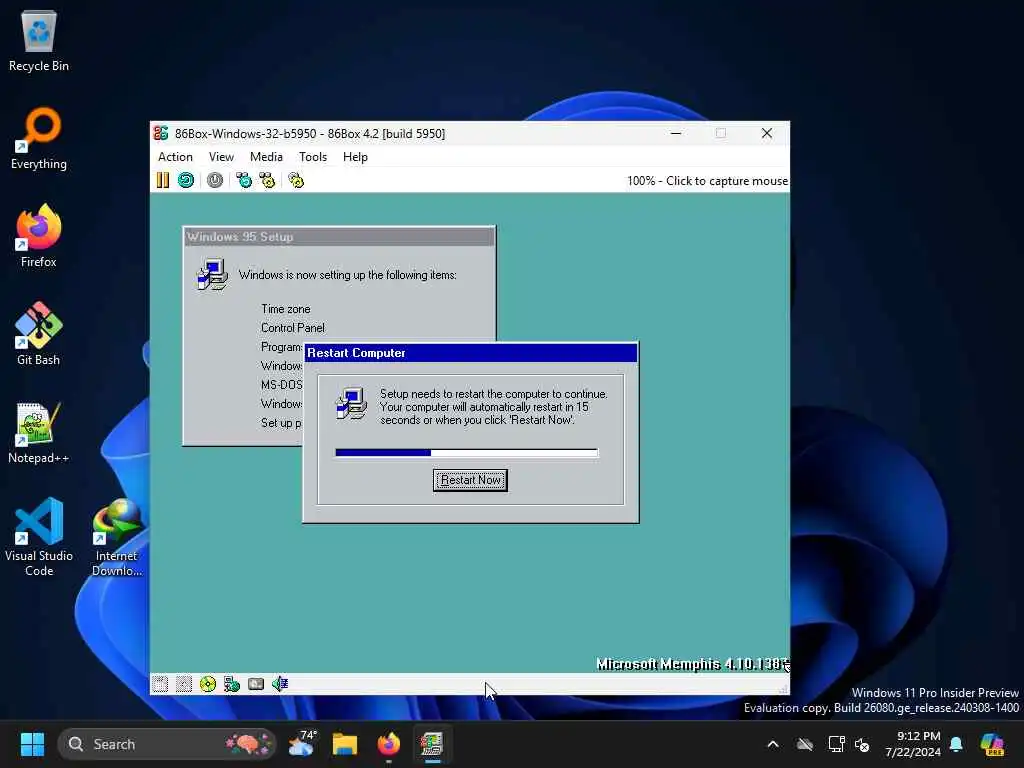This screenshot has height=768, width=1024.
Task: Click 86Box taskbar icon
Action: [432, 744]
